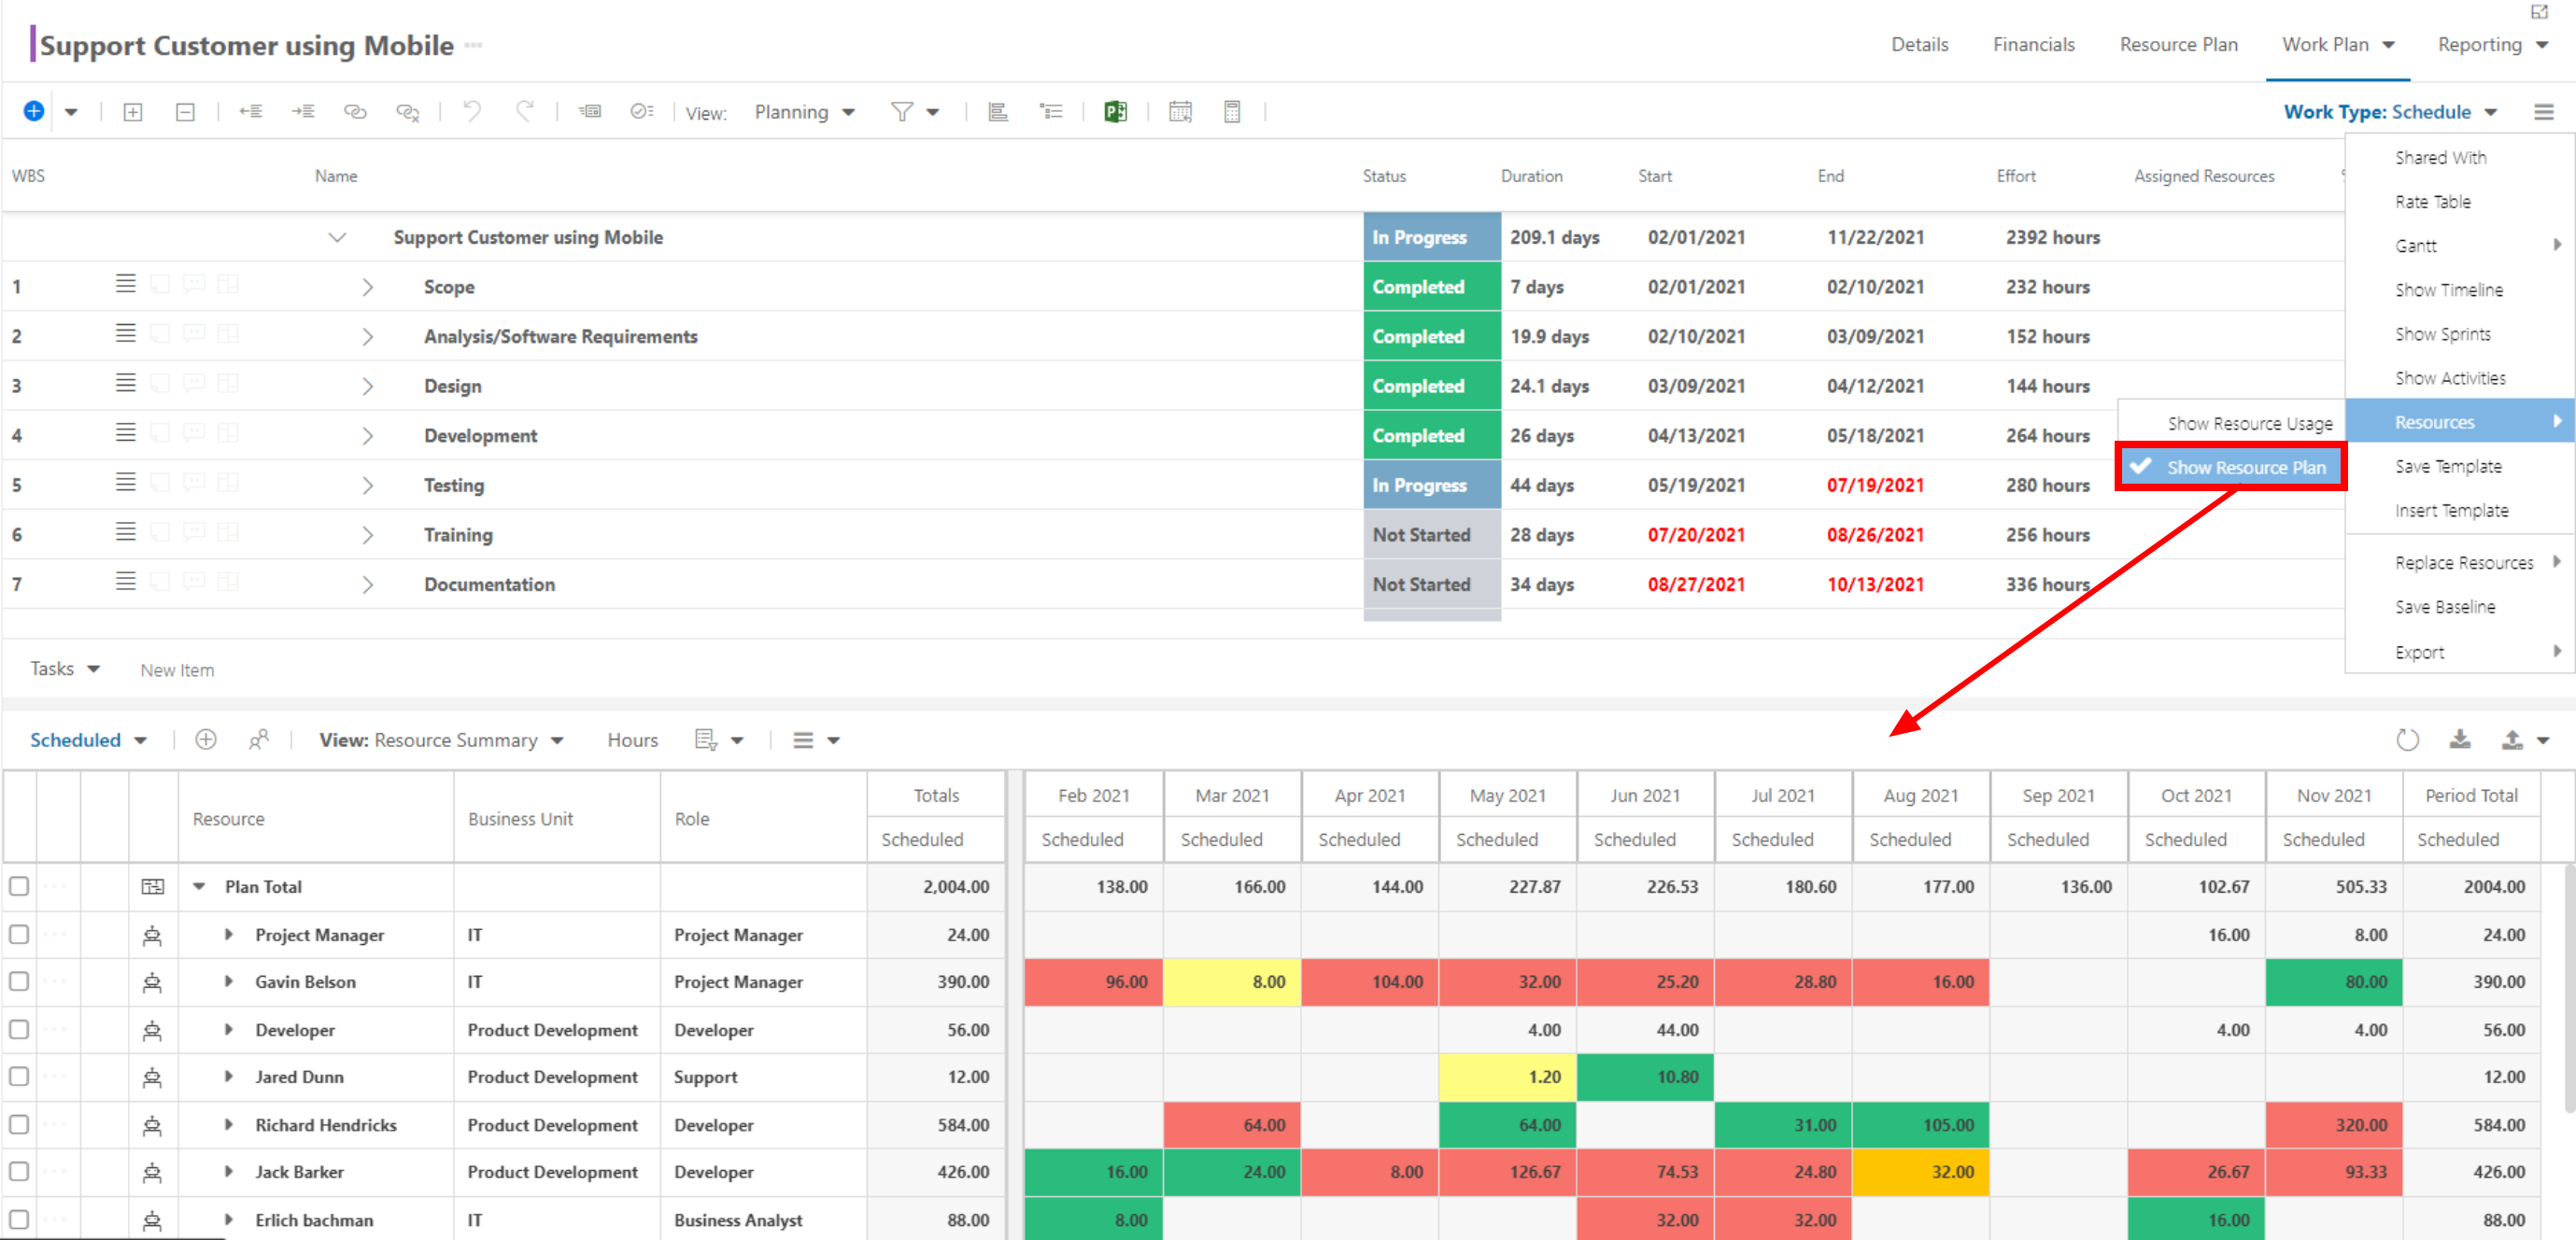Click the Testing In Progress status cell
Viewport: 2576px width, 1240px height.
coord(1431,485)
